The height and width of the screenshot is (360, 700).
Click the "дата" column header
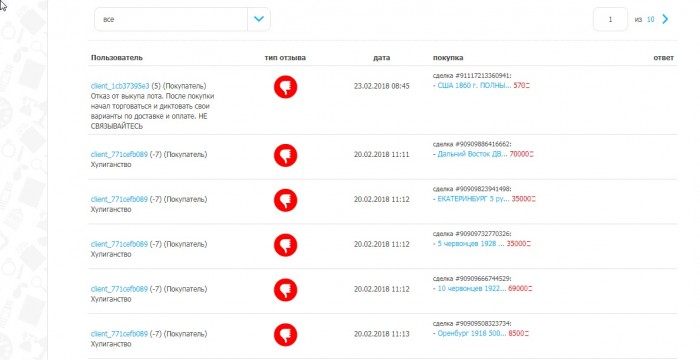pyautogui.click(x=382, y=58)
